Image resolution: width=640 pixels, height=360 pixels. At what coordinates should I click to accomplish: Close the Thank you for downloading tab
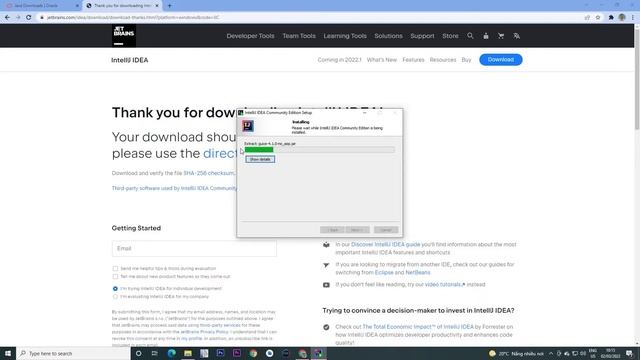coord(157,6)
